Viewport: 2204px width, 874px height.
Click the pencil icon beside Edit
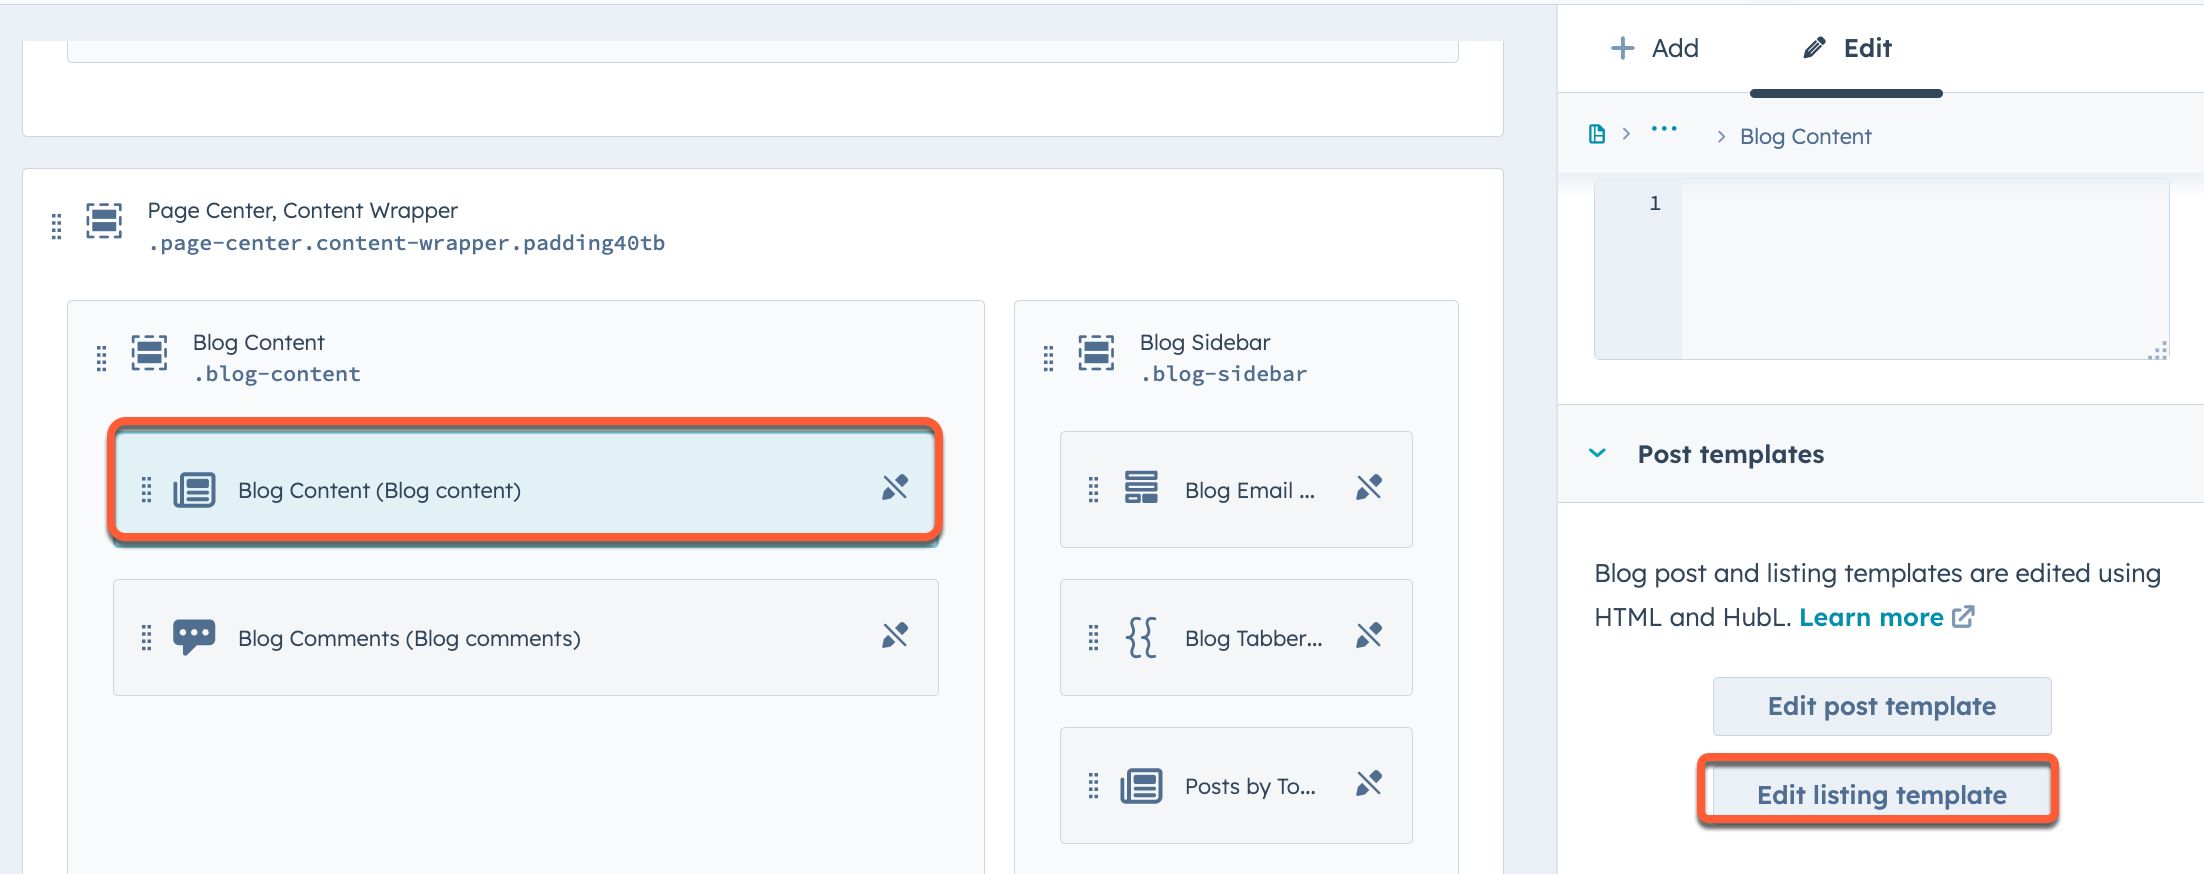point(1814,48)
